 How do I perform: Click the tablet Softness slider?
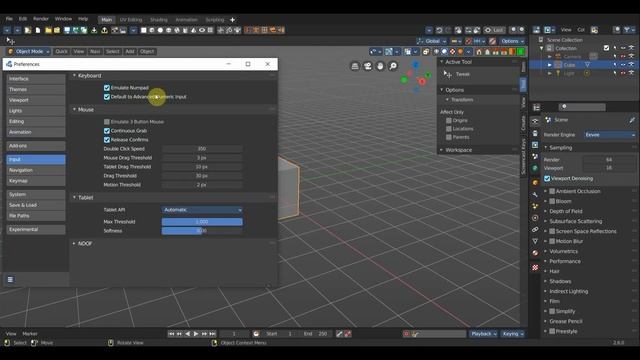[202, 231]
